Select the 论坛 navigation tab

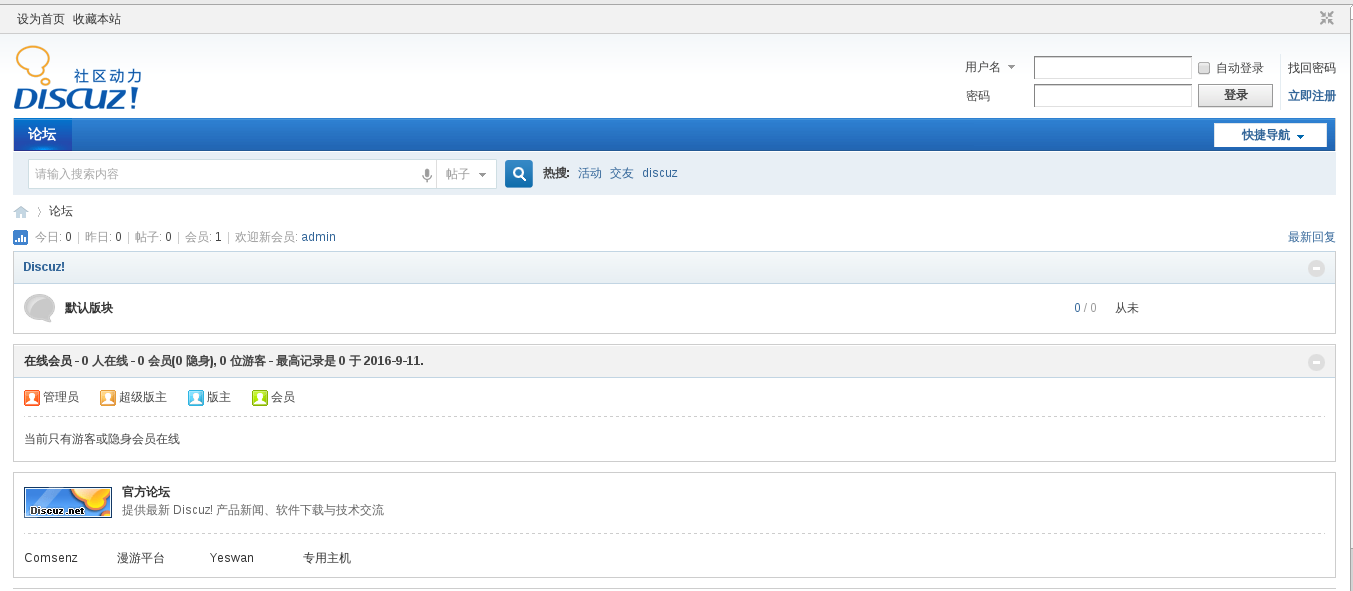coord(42,135)
